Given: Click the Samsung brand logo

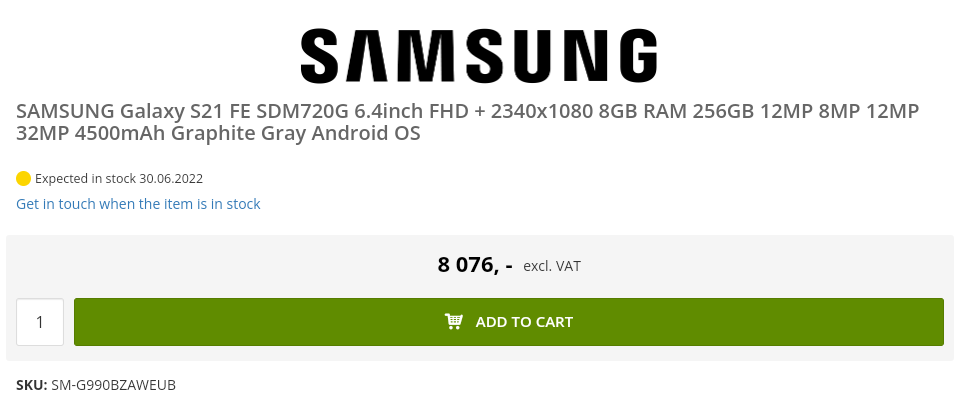Looking at the screenshot, I should click(x=478, y=54).
